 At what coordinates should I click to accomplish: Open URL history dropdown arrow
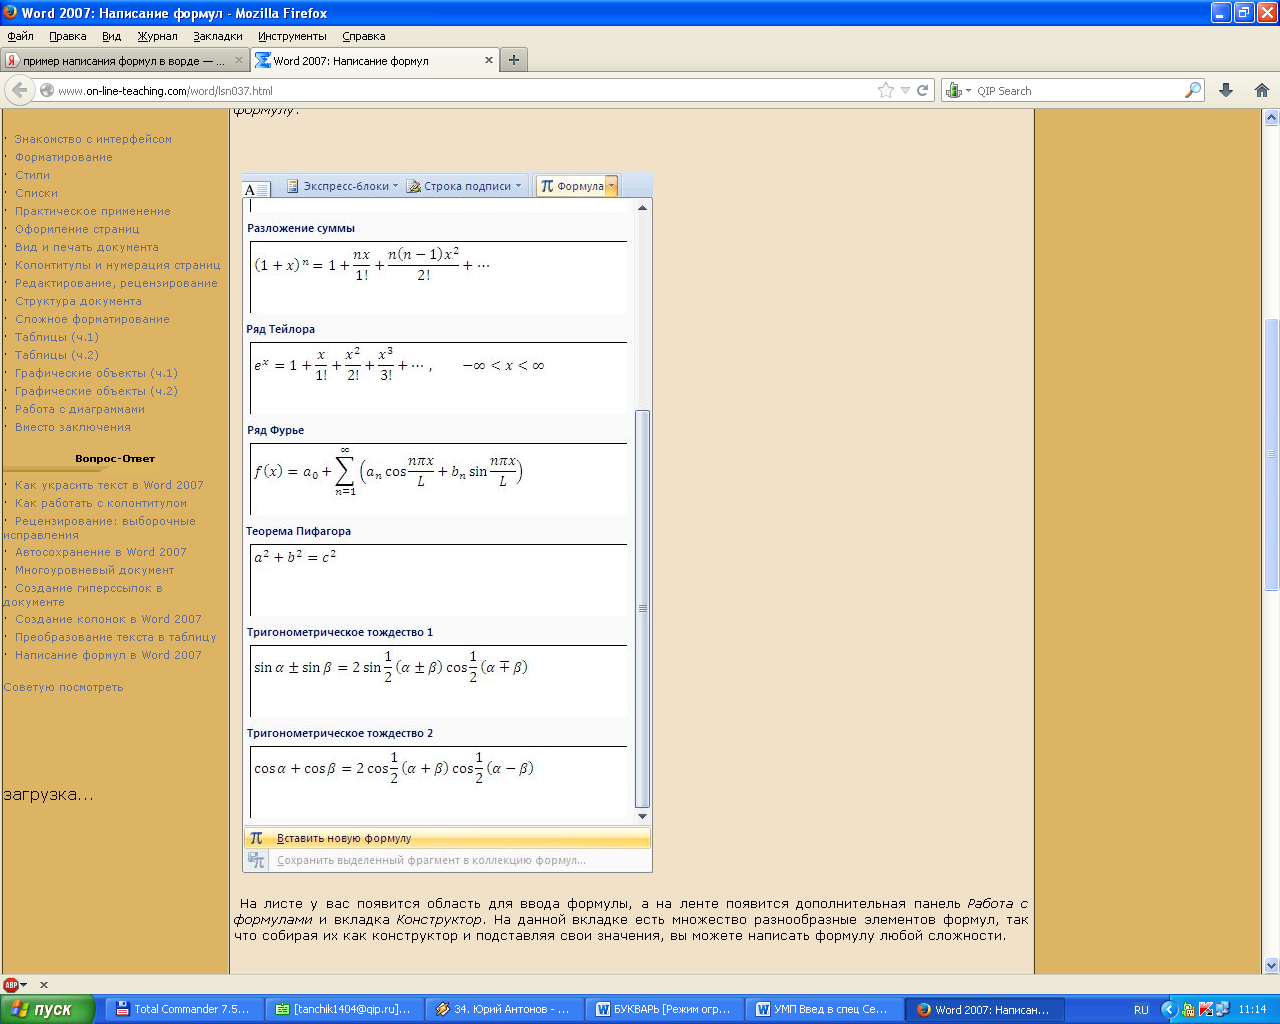coord(905,90)
